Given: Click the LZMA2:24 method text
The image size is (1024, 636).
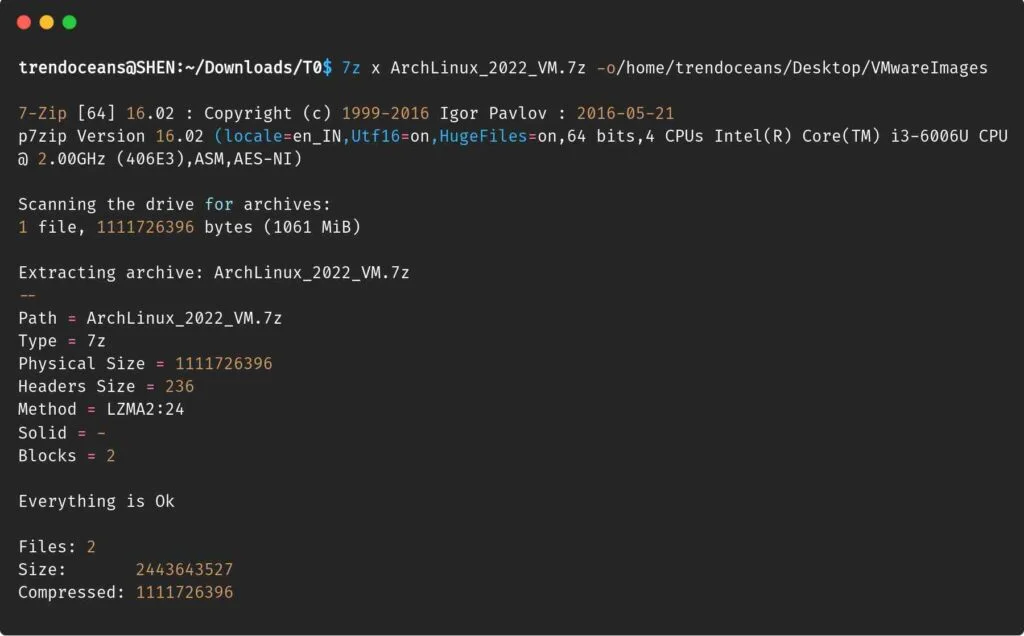Looking at the screenshot, I should point(145,409).
